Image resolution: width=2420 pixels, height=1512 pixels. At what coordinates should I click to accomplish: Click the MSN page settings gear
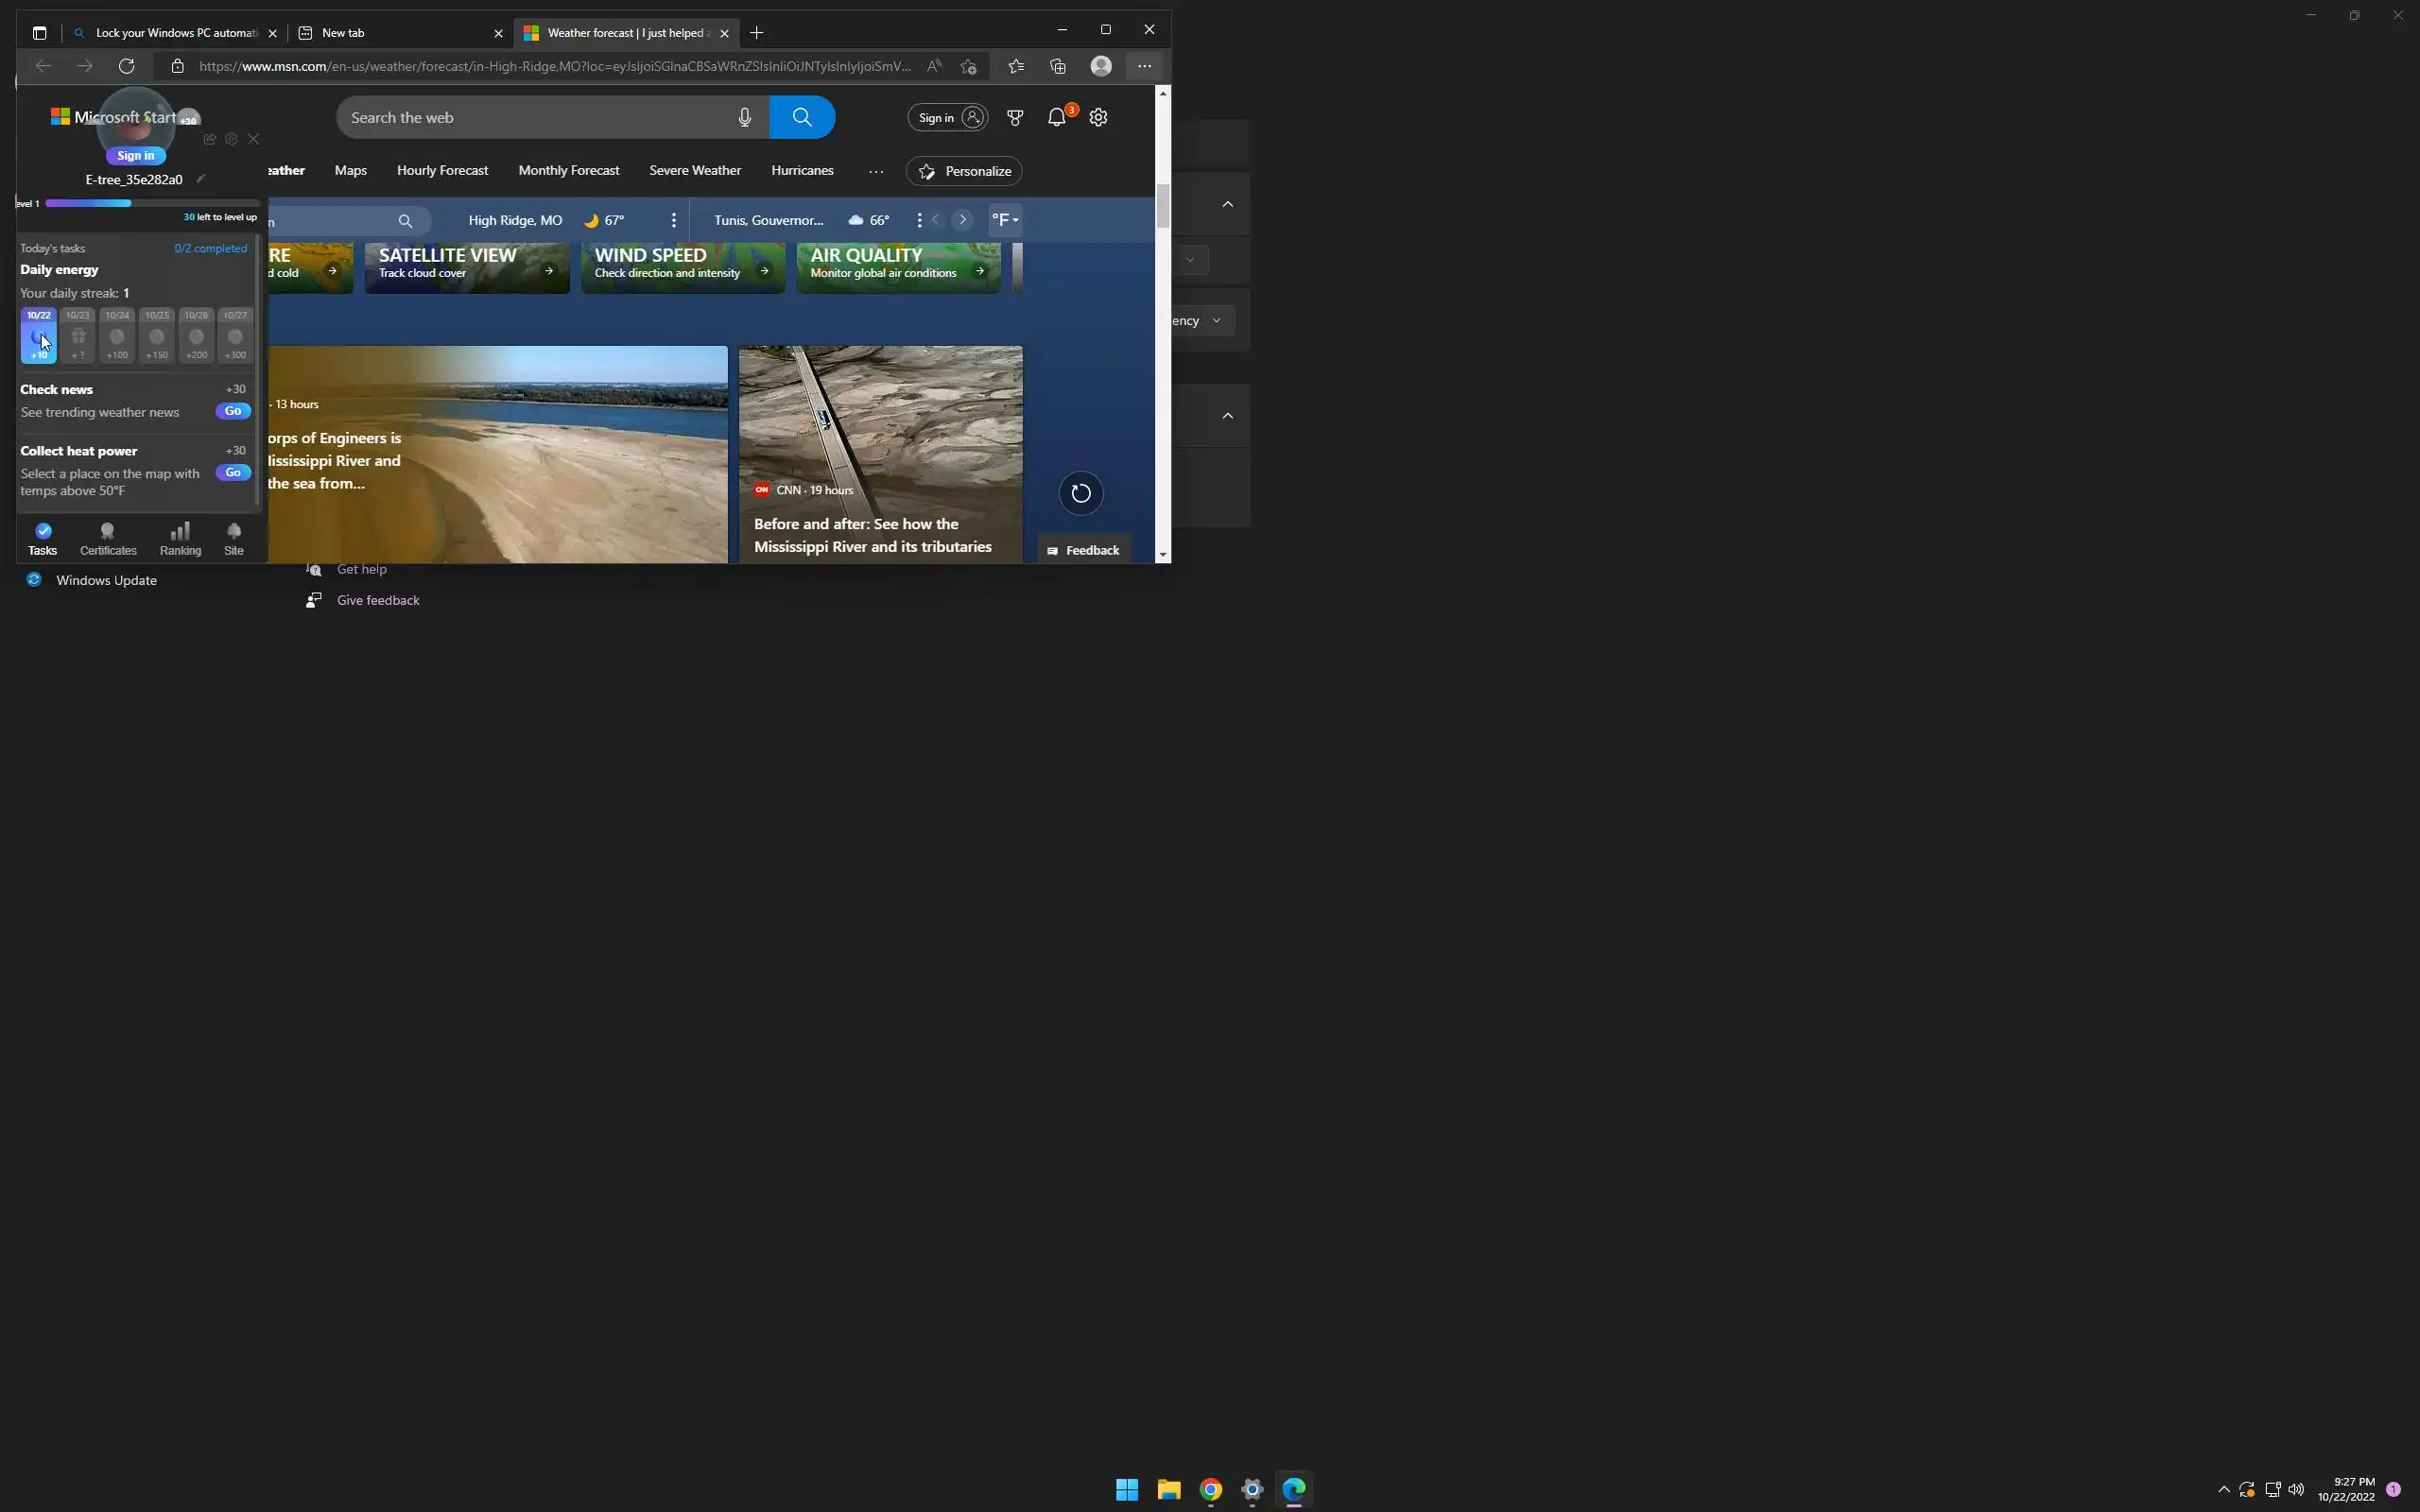[1098, 117]
